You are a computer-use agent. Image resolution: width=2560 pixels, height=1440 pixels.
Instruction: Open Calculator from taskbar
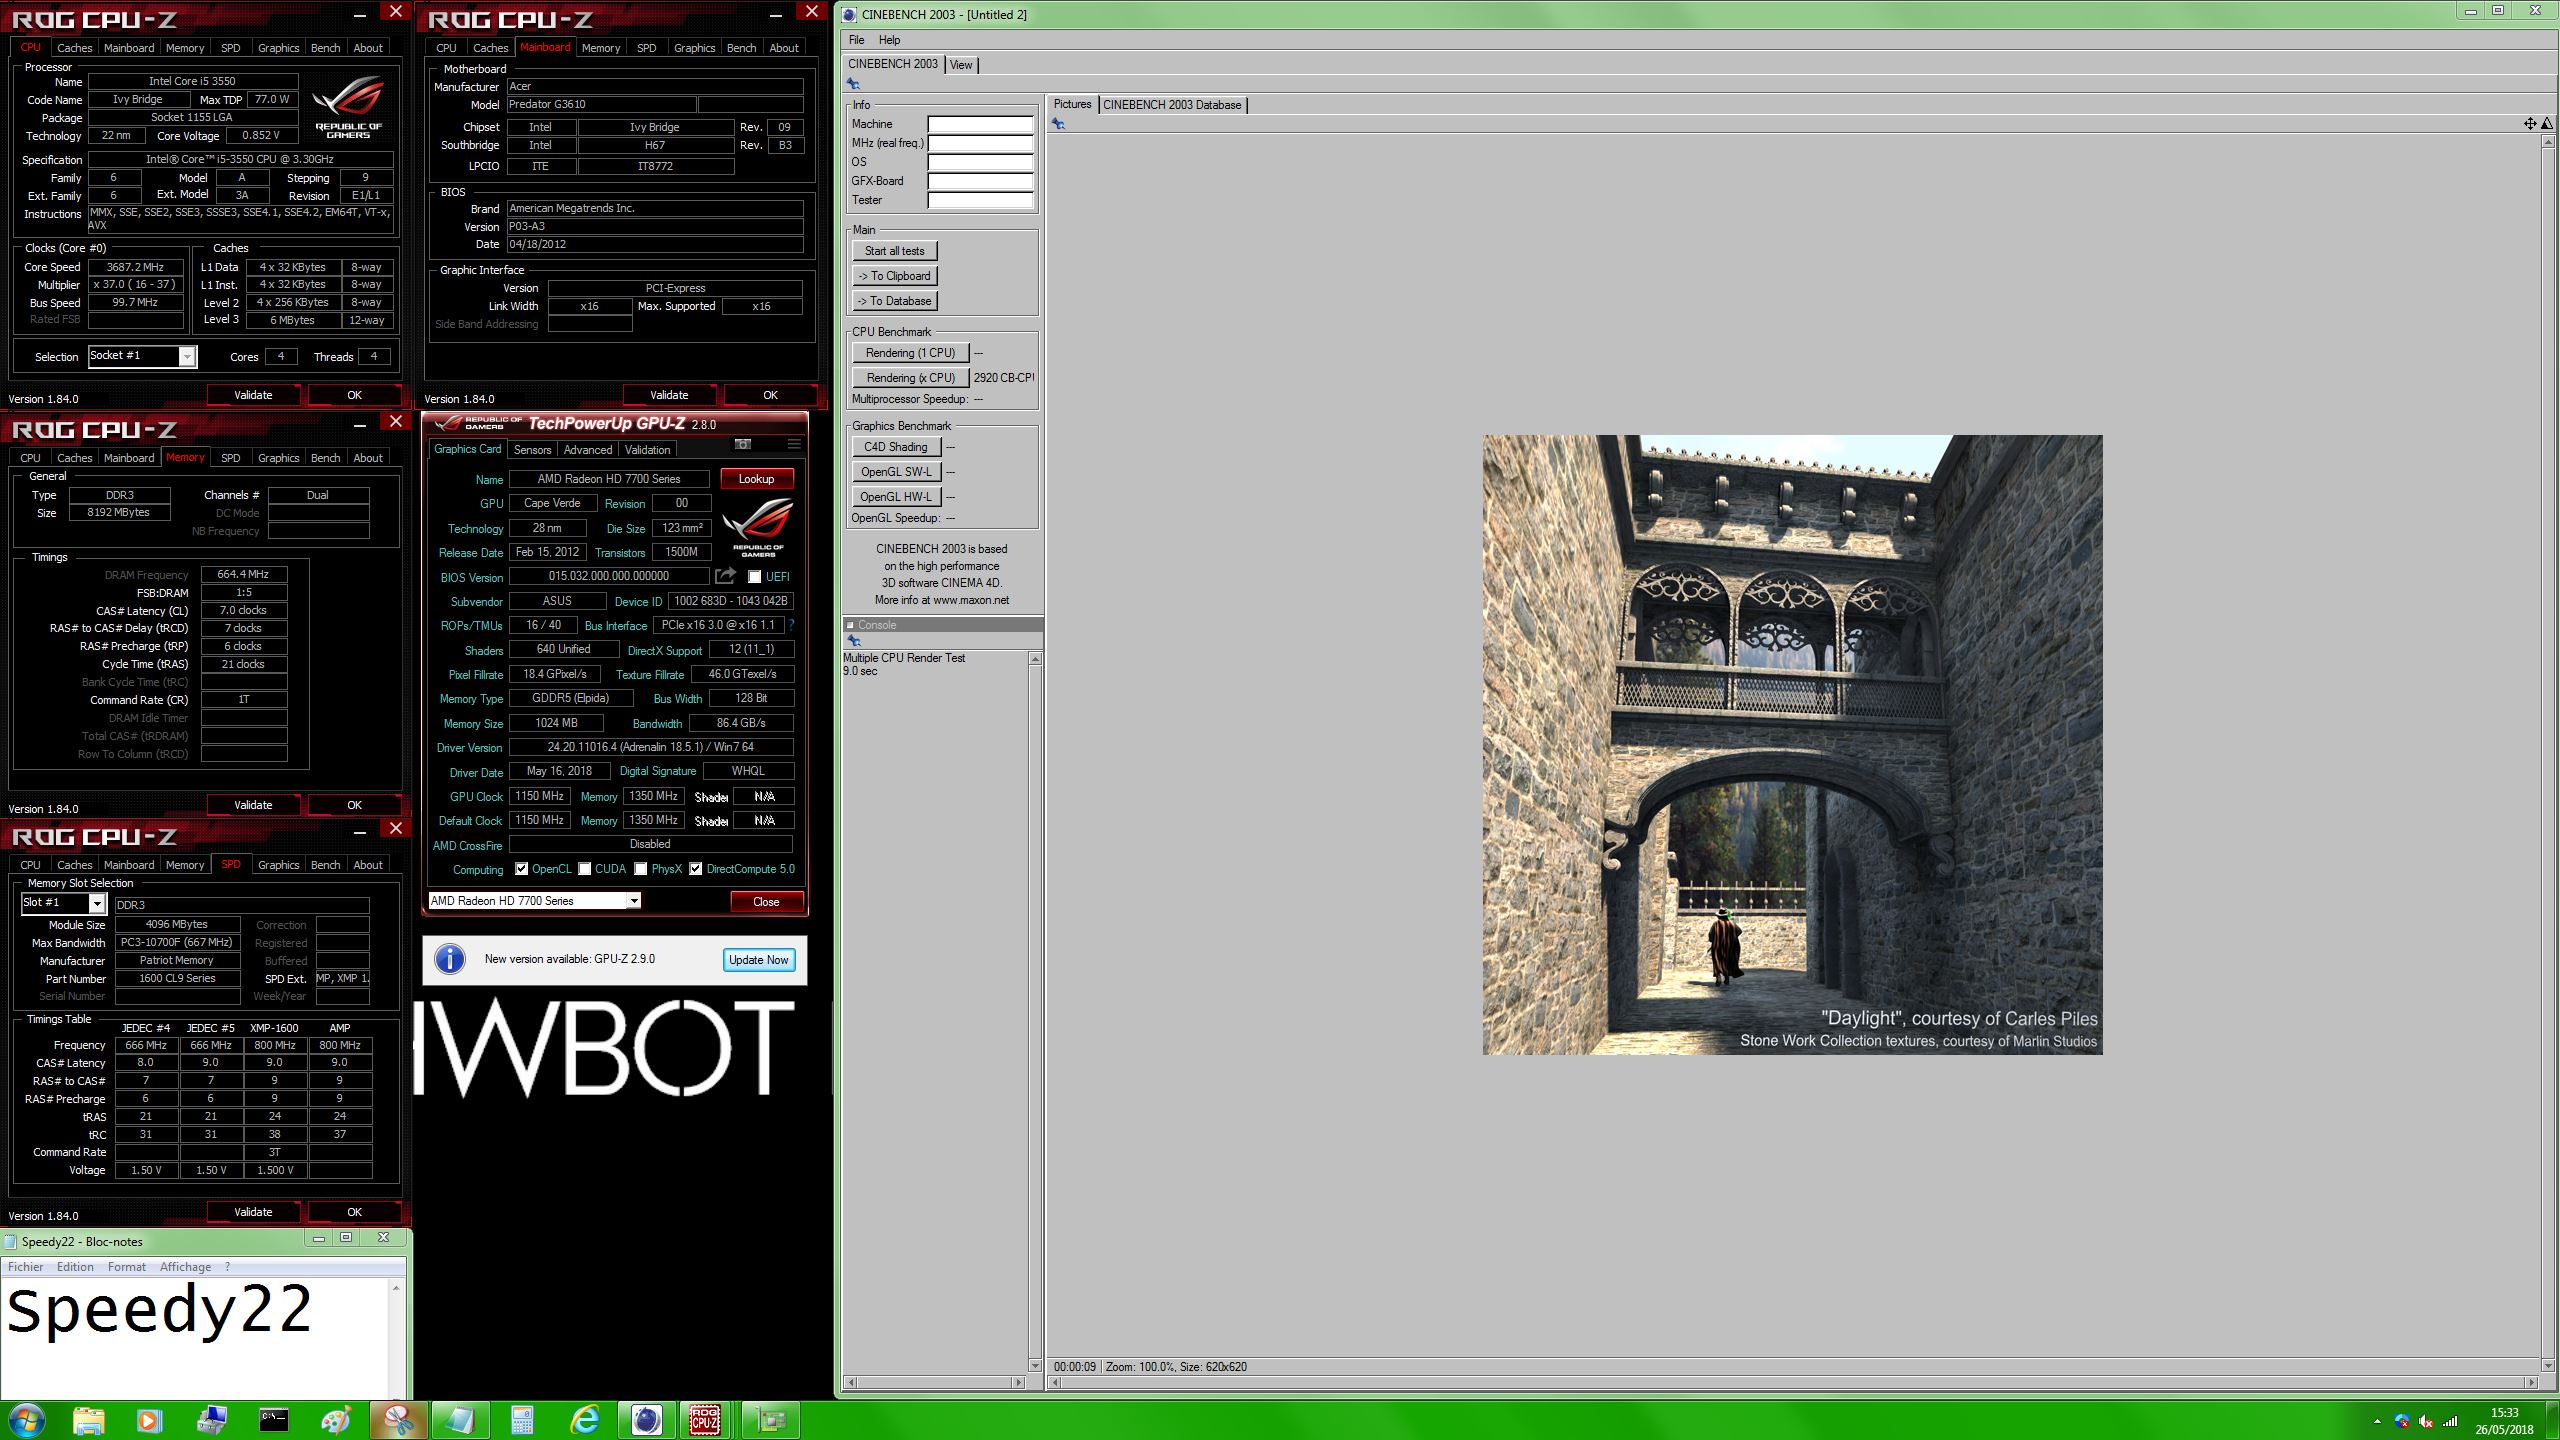(x=522, y=1420)
